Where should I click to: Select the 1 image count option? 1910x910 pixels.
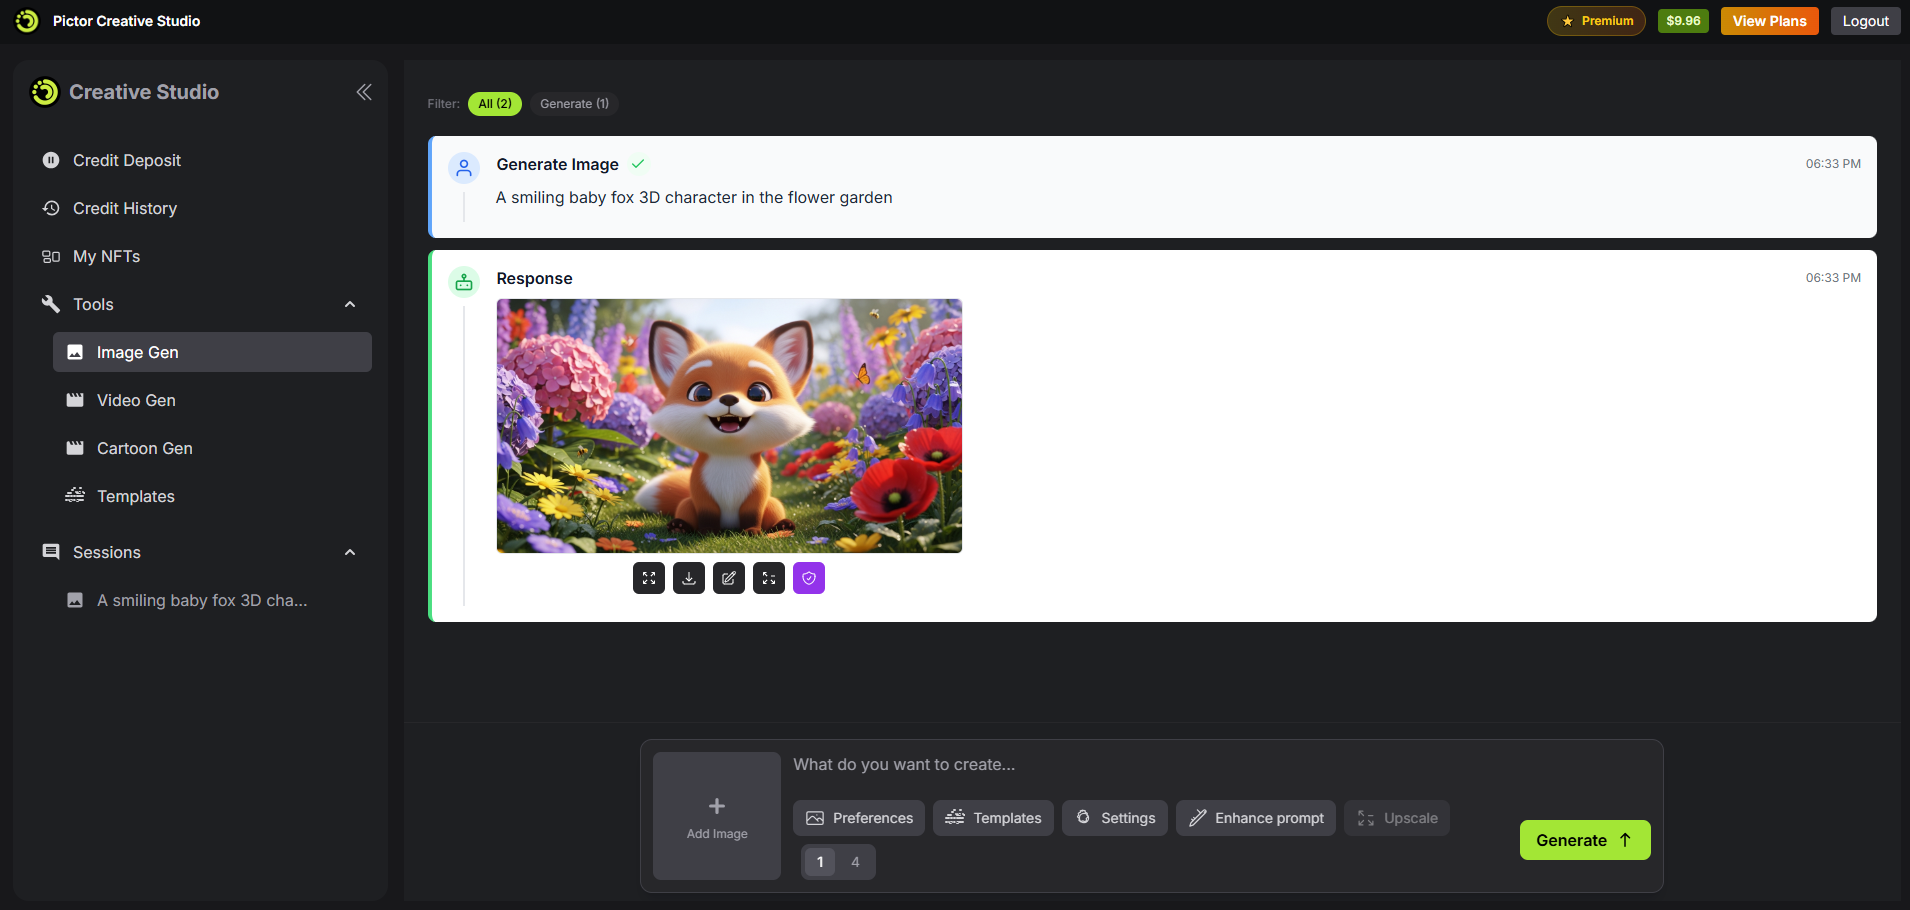[820, 862]
